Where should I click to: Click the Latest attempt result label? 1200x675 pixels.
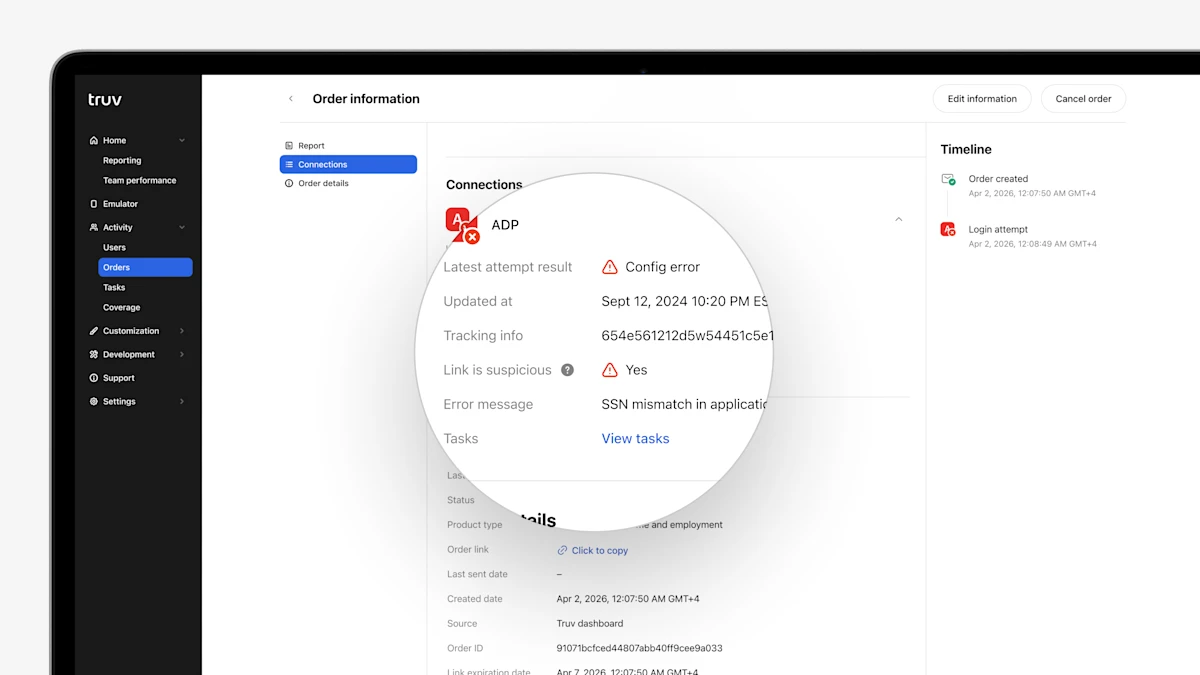point(508,267)
